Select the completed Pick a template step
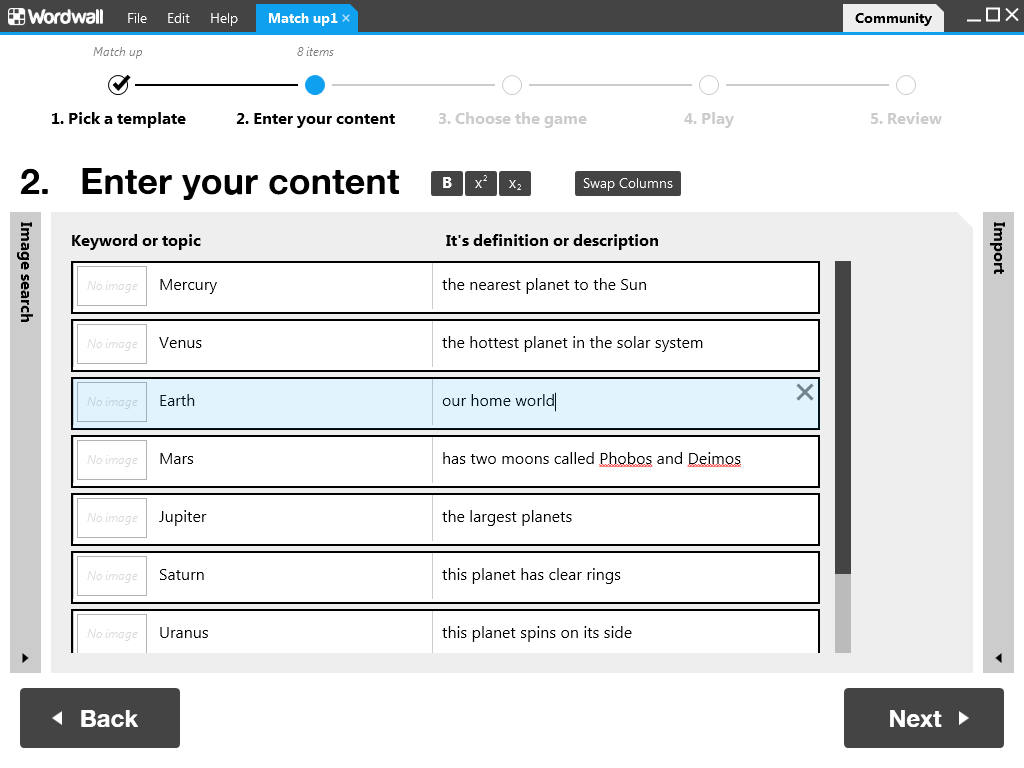Image resolution: width=1024 pixels, height=768 pixels. [119, 85]
